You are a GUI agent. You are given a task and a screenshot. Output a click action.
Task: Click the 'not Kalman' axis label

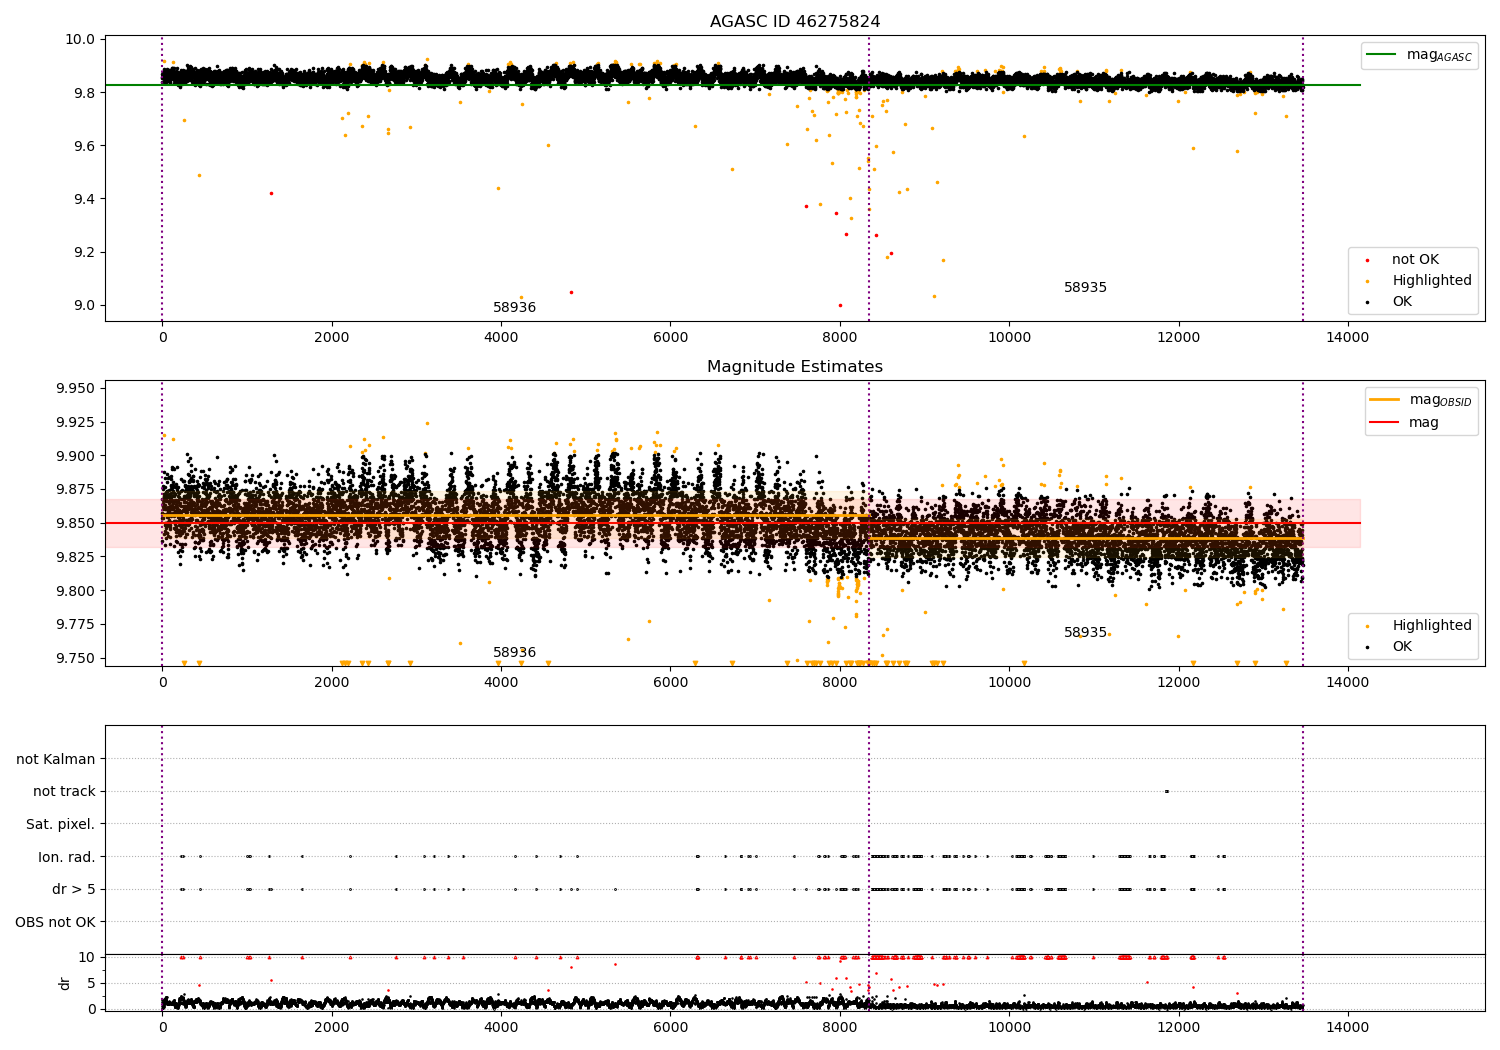pos(56,759)
